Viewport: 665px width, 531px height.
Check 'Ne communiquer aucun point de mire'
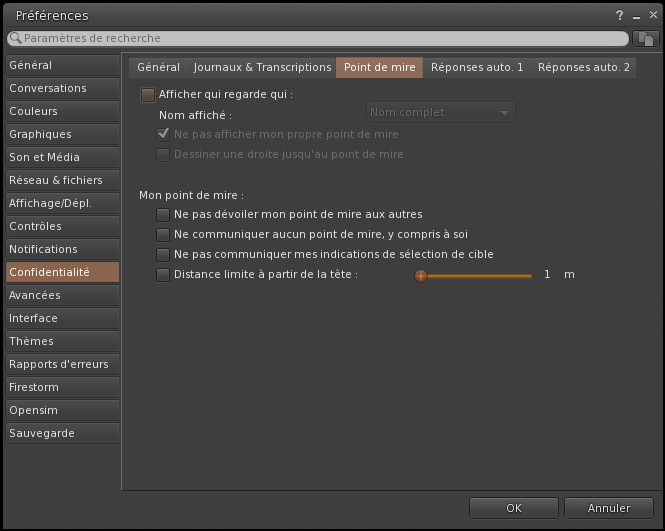pos(163,234)
